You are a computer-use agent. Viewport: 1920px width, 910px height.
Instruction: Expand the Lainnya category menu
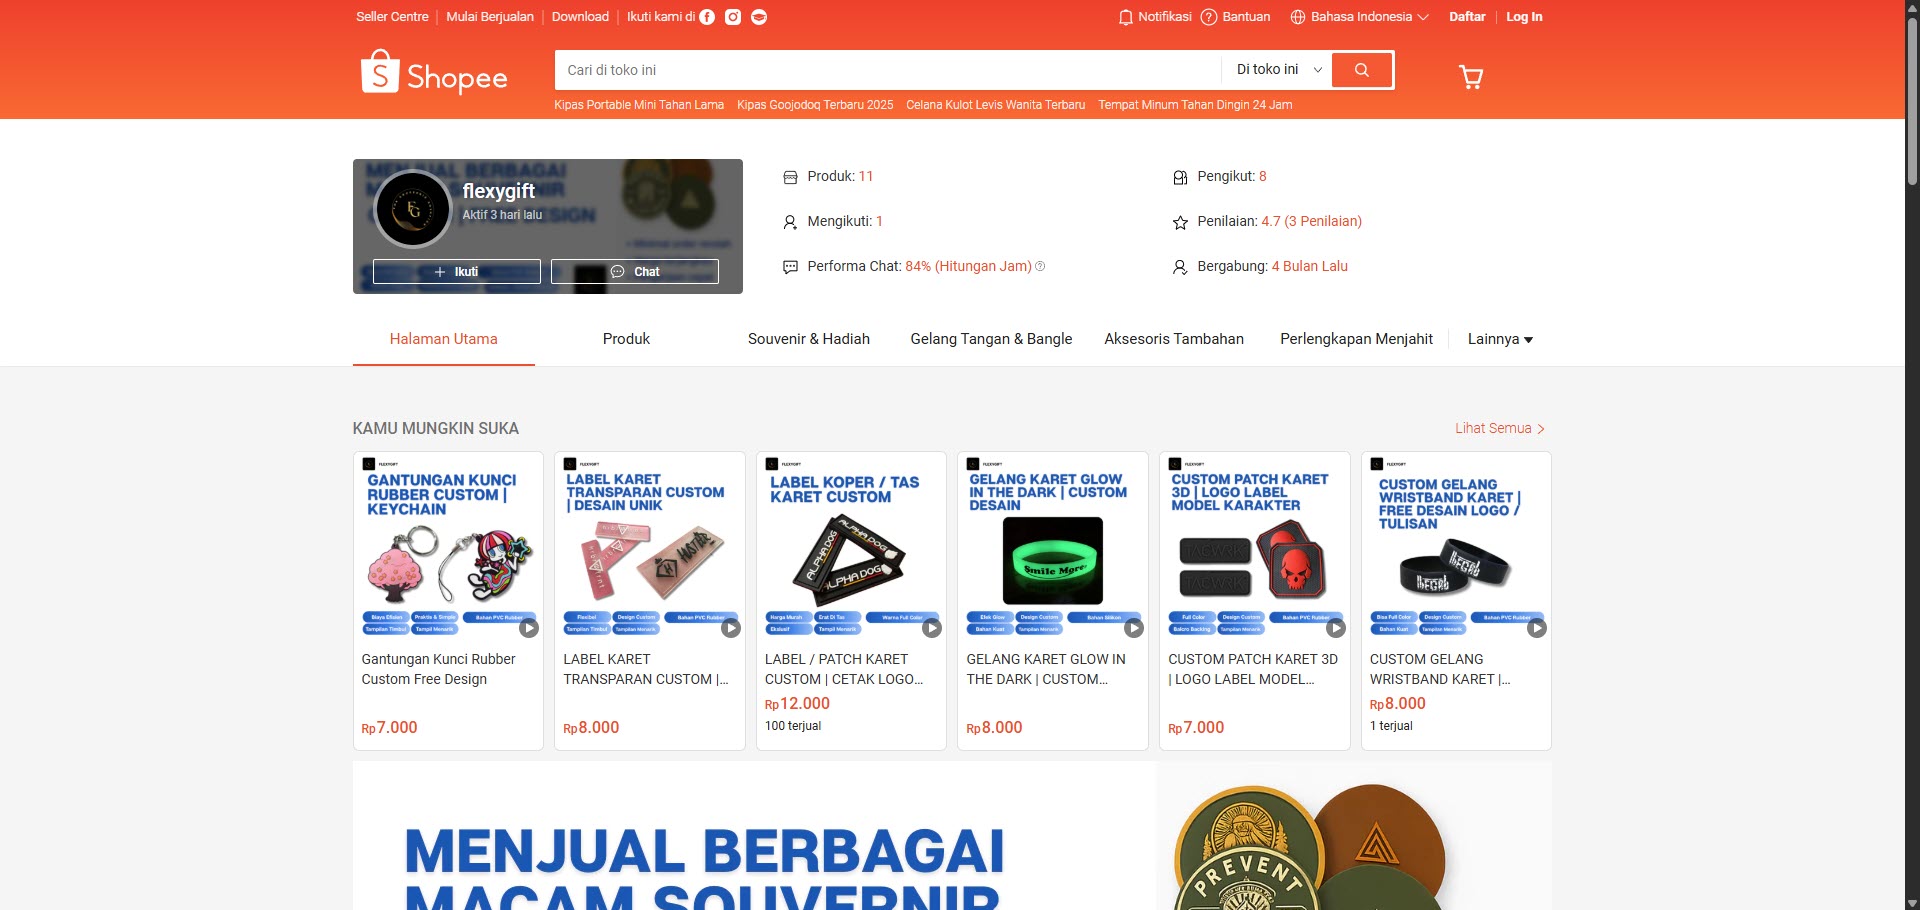pyautogui.click(x=1500, y=339)
